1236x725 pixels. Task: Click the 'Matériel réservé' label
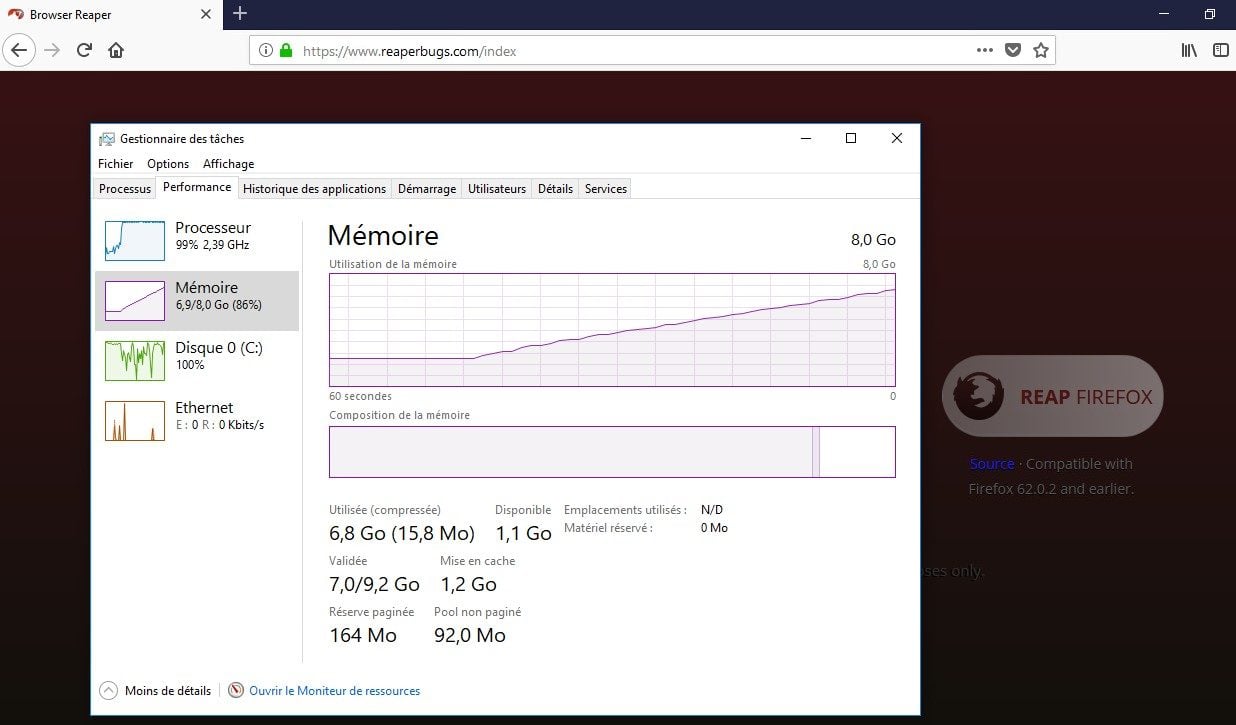608,528
